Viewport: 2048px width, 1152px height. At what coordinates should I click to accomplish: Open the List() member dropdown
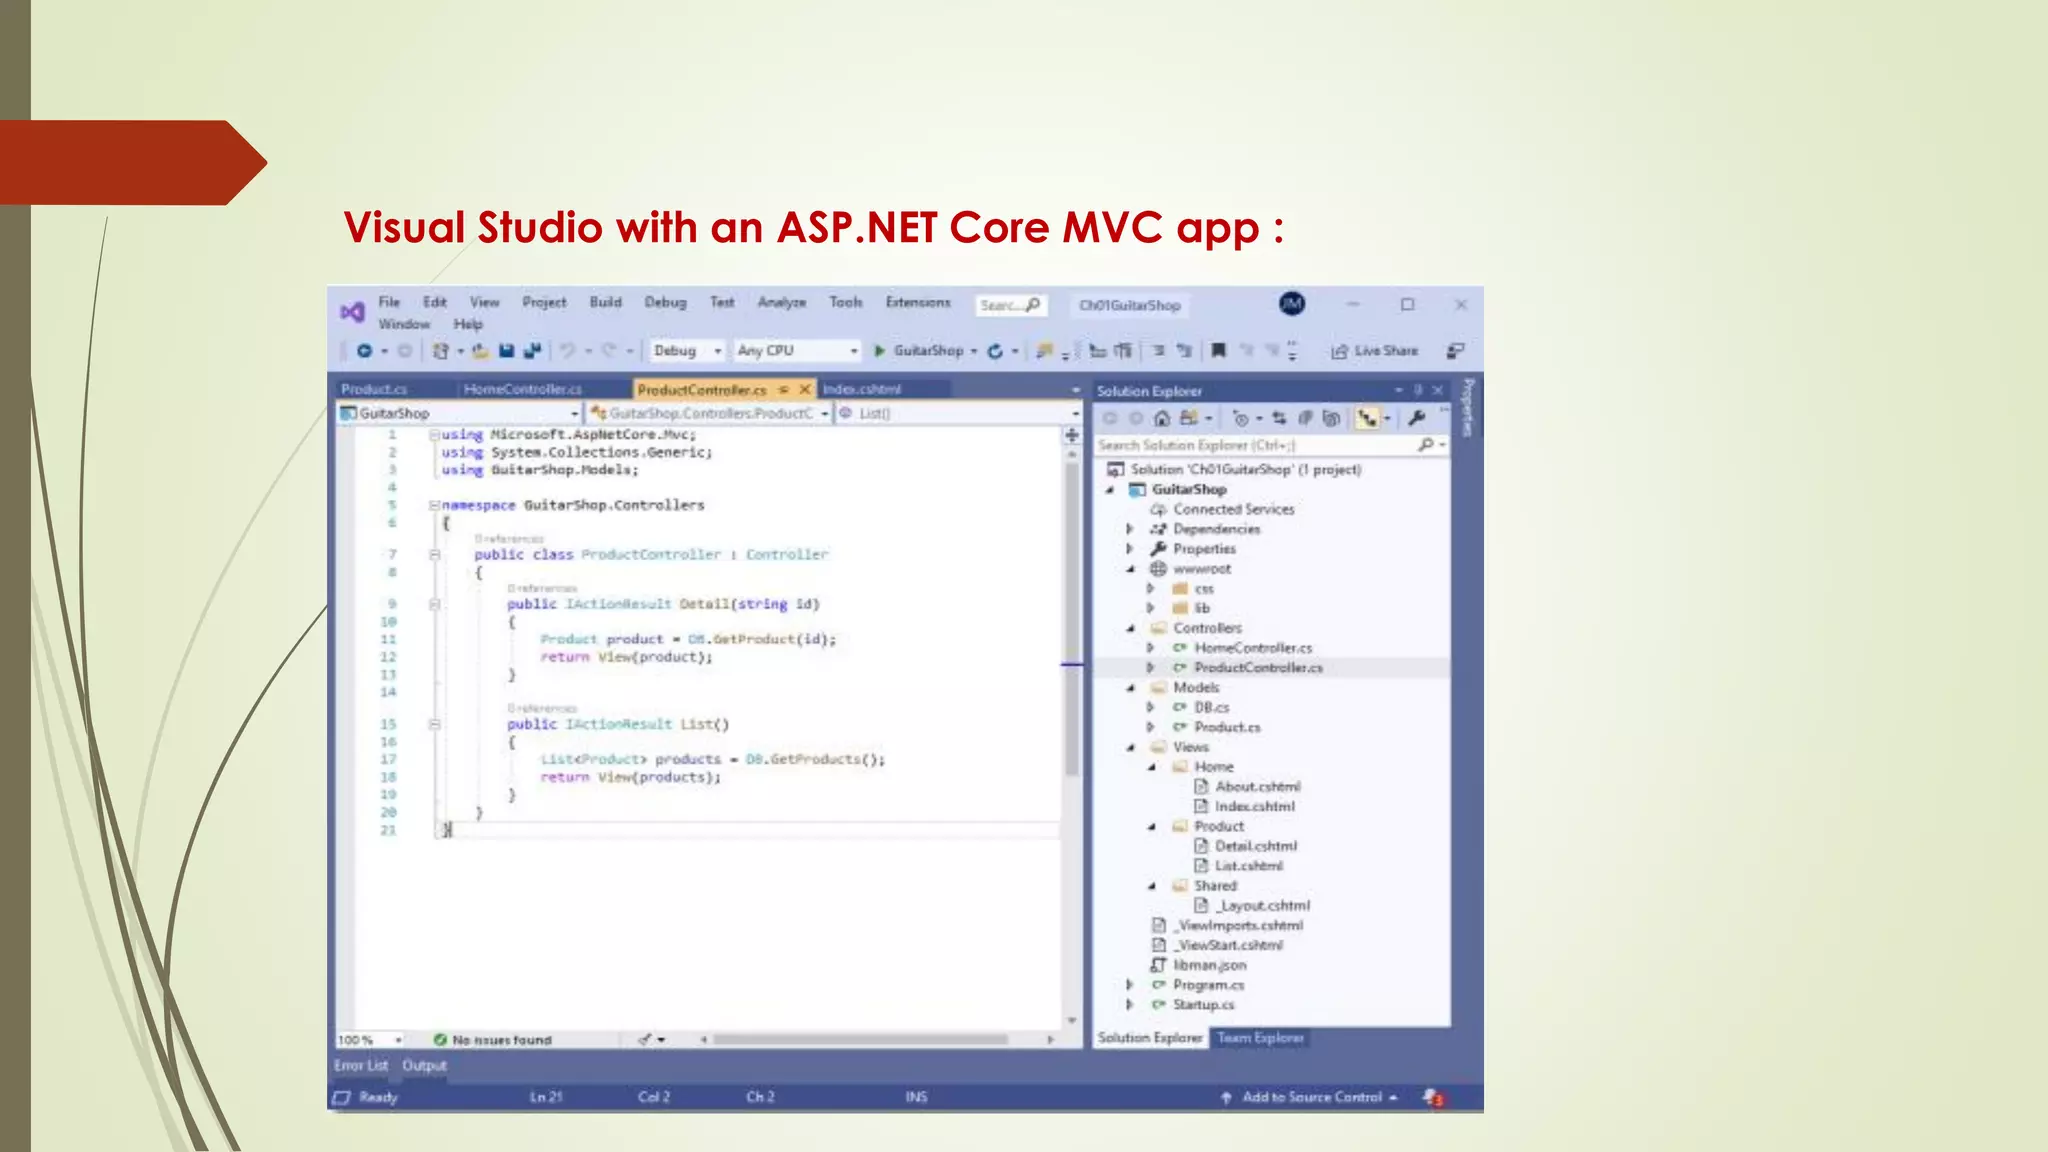point(959,413)
